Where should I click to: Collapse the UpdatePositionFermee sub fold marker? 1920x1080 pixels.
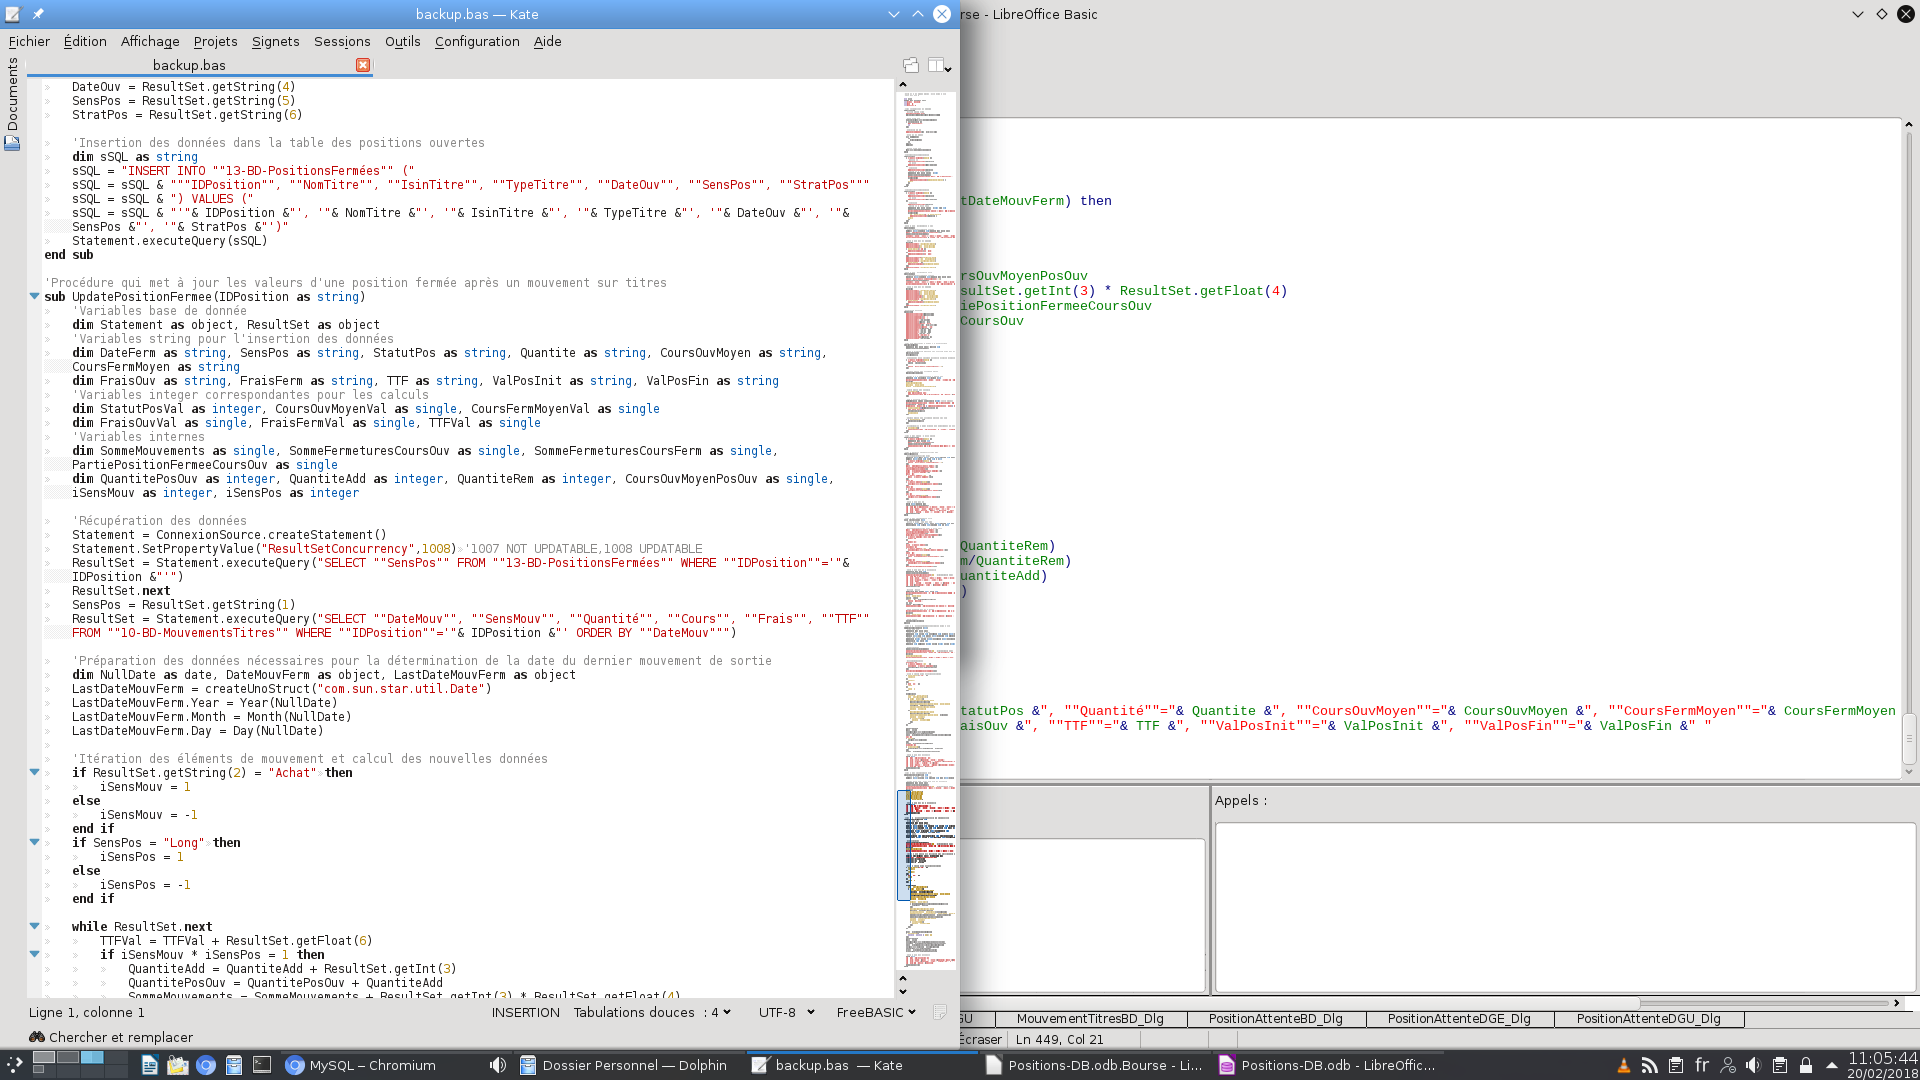tap(34, 297)
